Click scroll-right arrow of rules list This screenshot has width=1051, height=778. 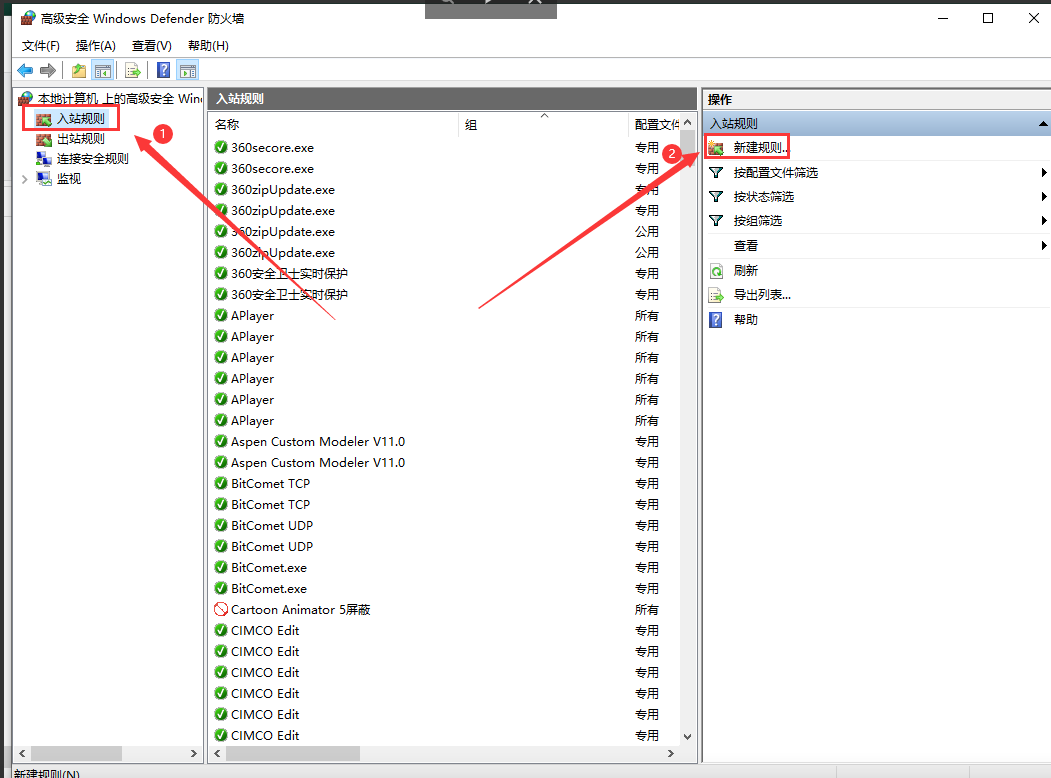671,753
